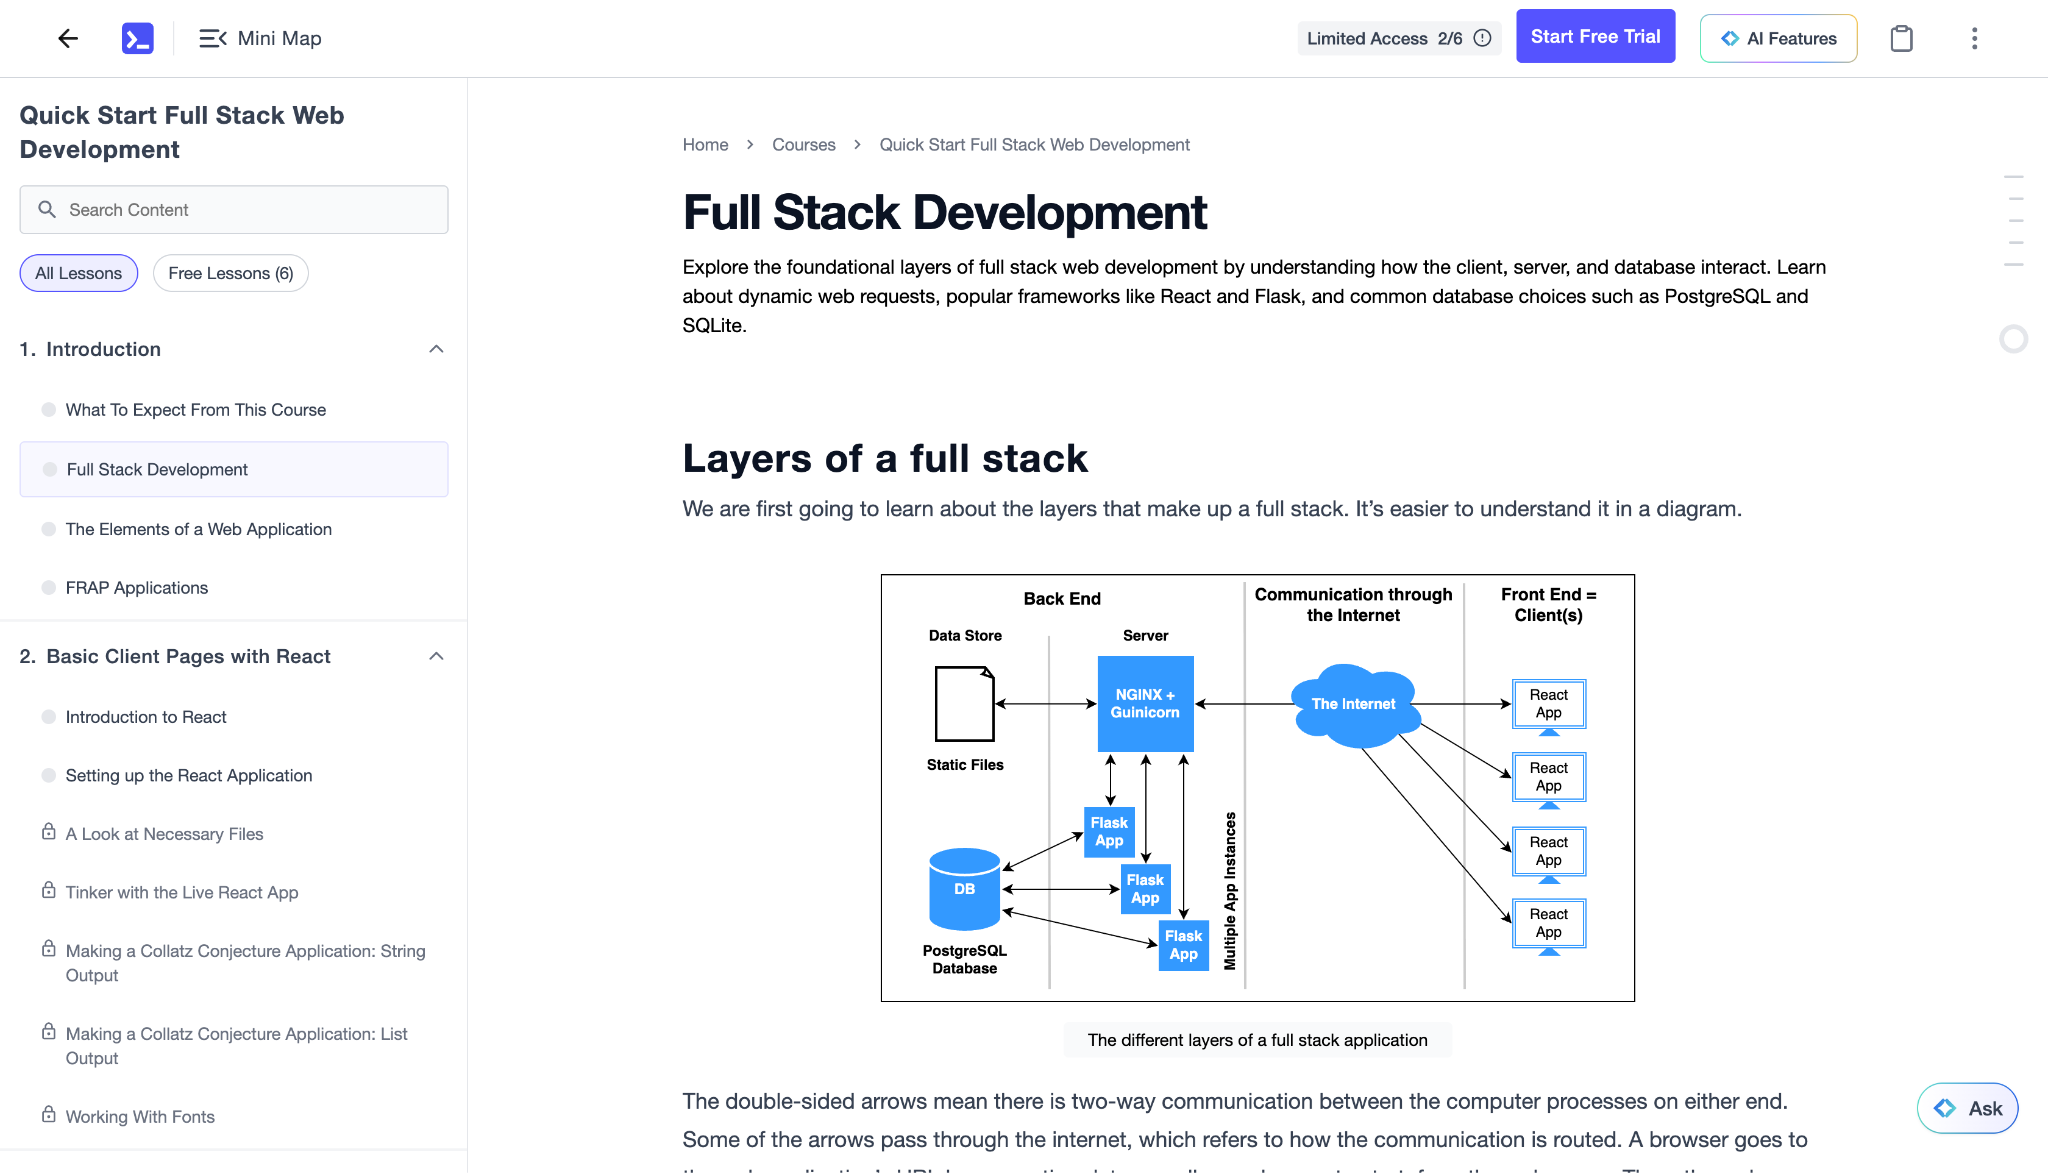2048x1173 pixels.
Task: Click the back arrow icon
Action: pyautogui.click(x=68, y=38)
